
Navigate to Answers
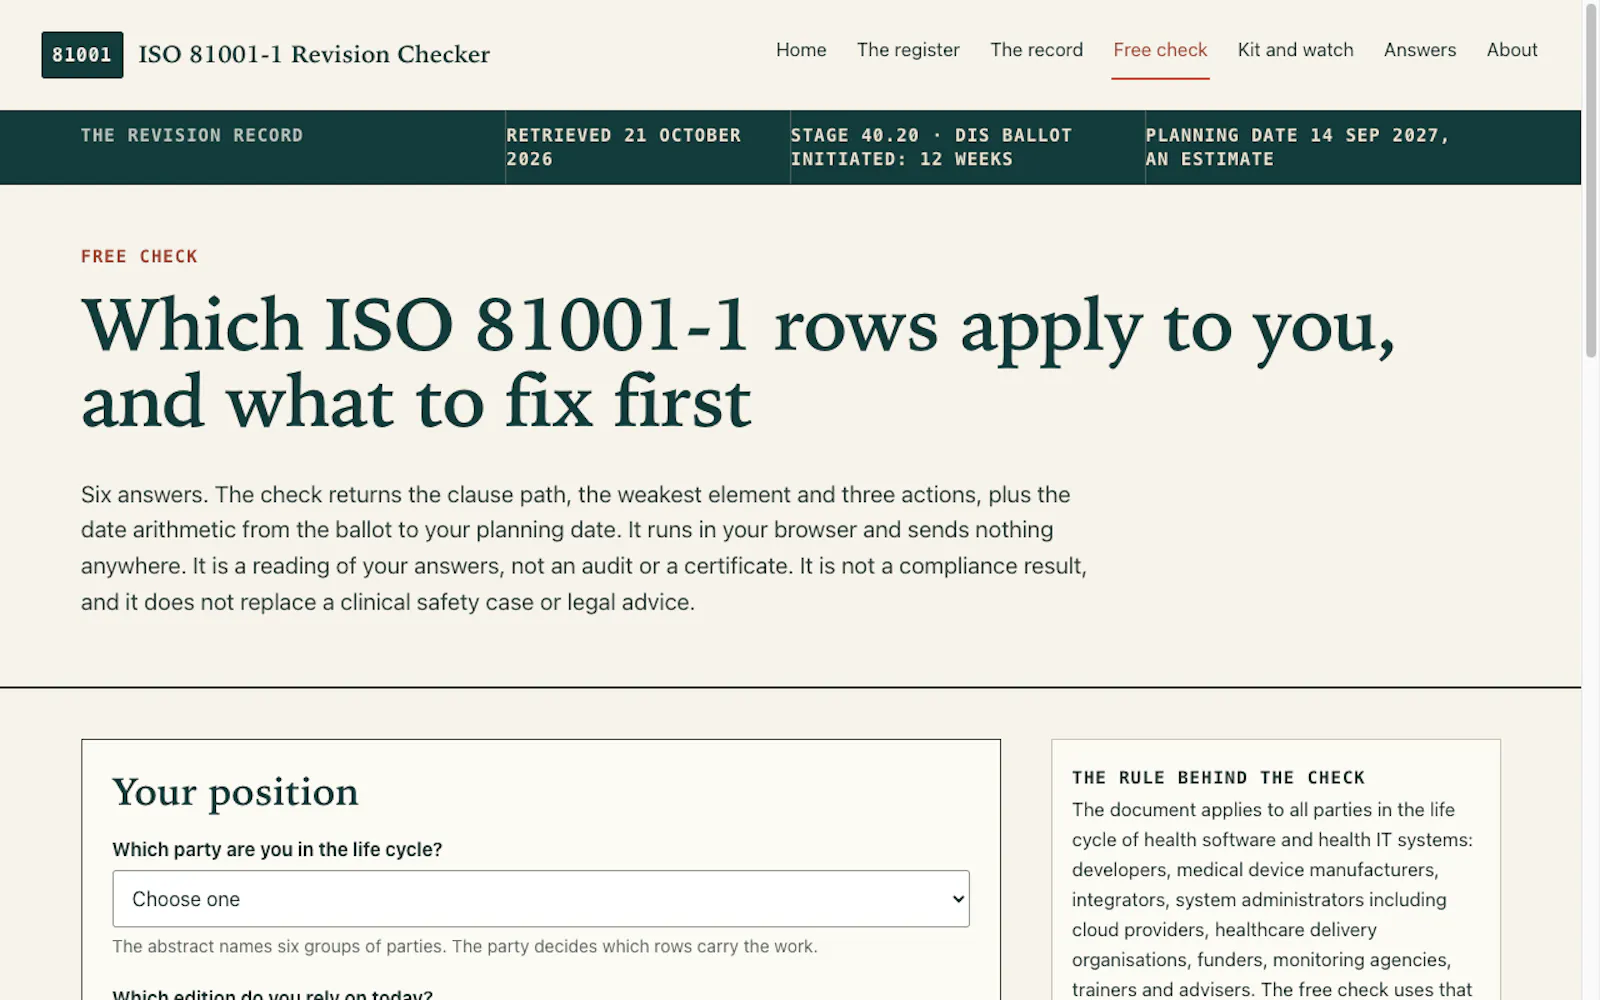[x=1420, y=50]
